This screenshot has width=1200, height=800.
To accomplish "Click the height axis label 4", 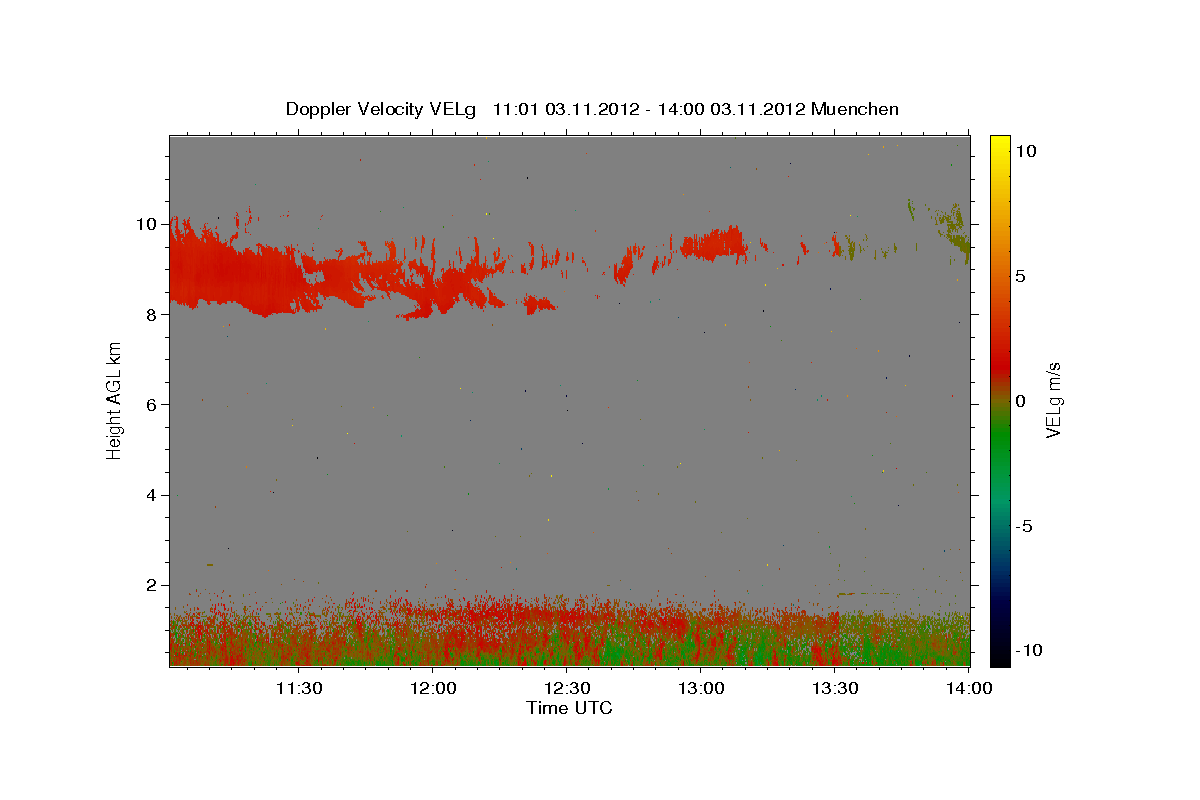I will (x=151, y=495).
